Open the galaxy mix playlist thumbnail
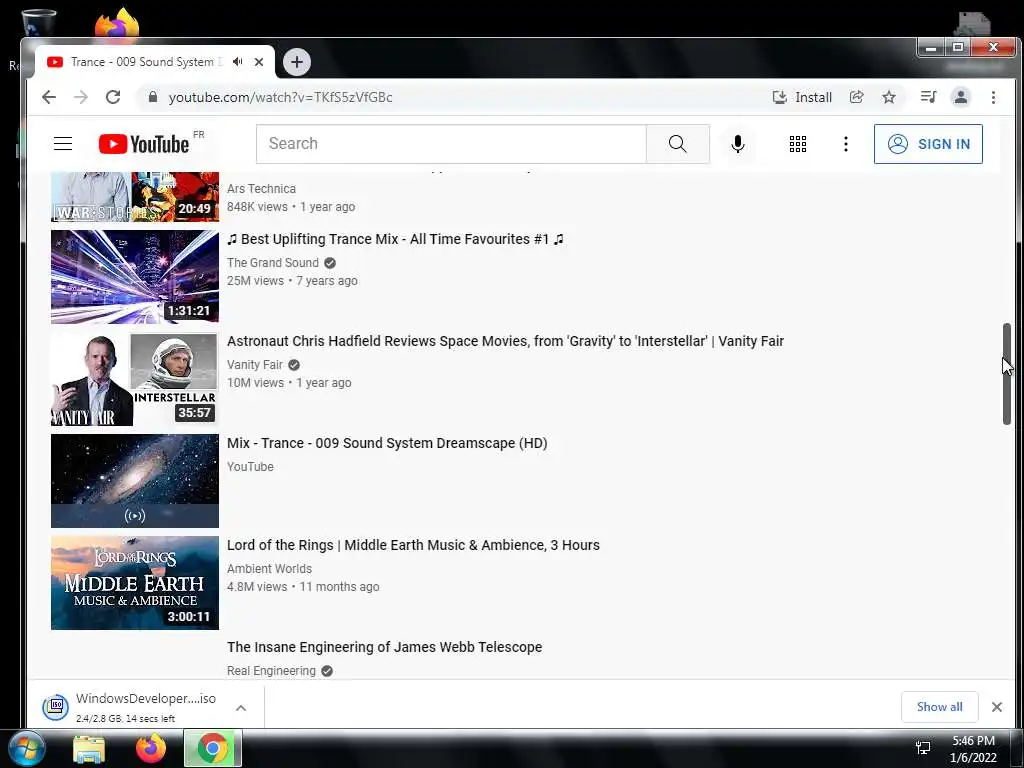The width and height of the screenshot is (1024, 768). (135, 481)
